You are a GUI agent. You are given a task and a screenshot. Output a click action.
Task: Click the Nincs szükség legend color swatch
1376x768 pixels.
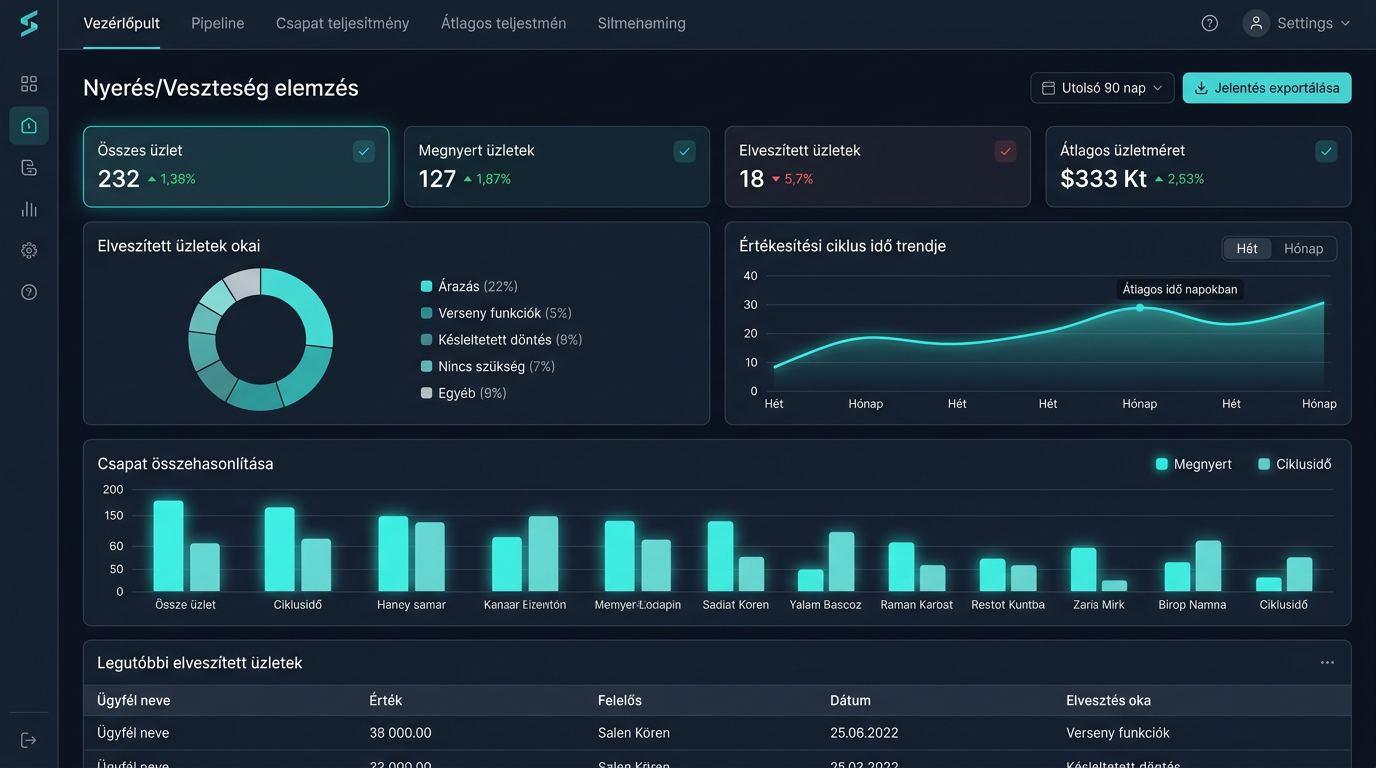[427, 367]
